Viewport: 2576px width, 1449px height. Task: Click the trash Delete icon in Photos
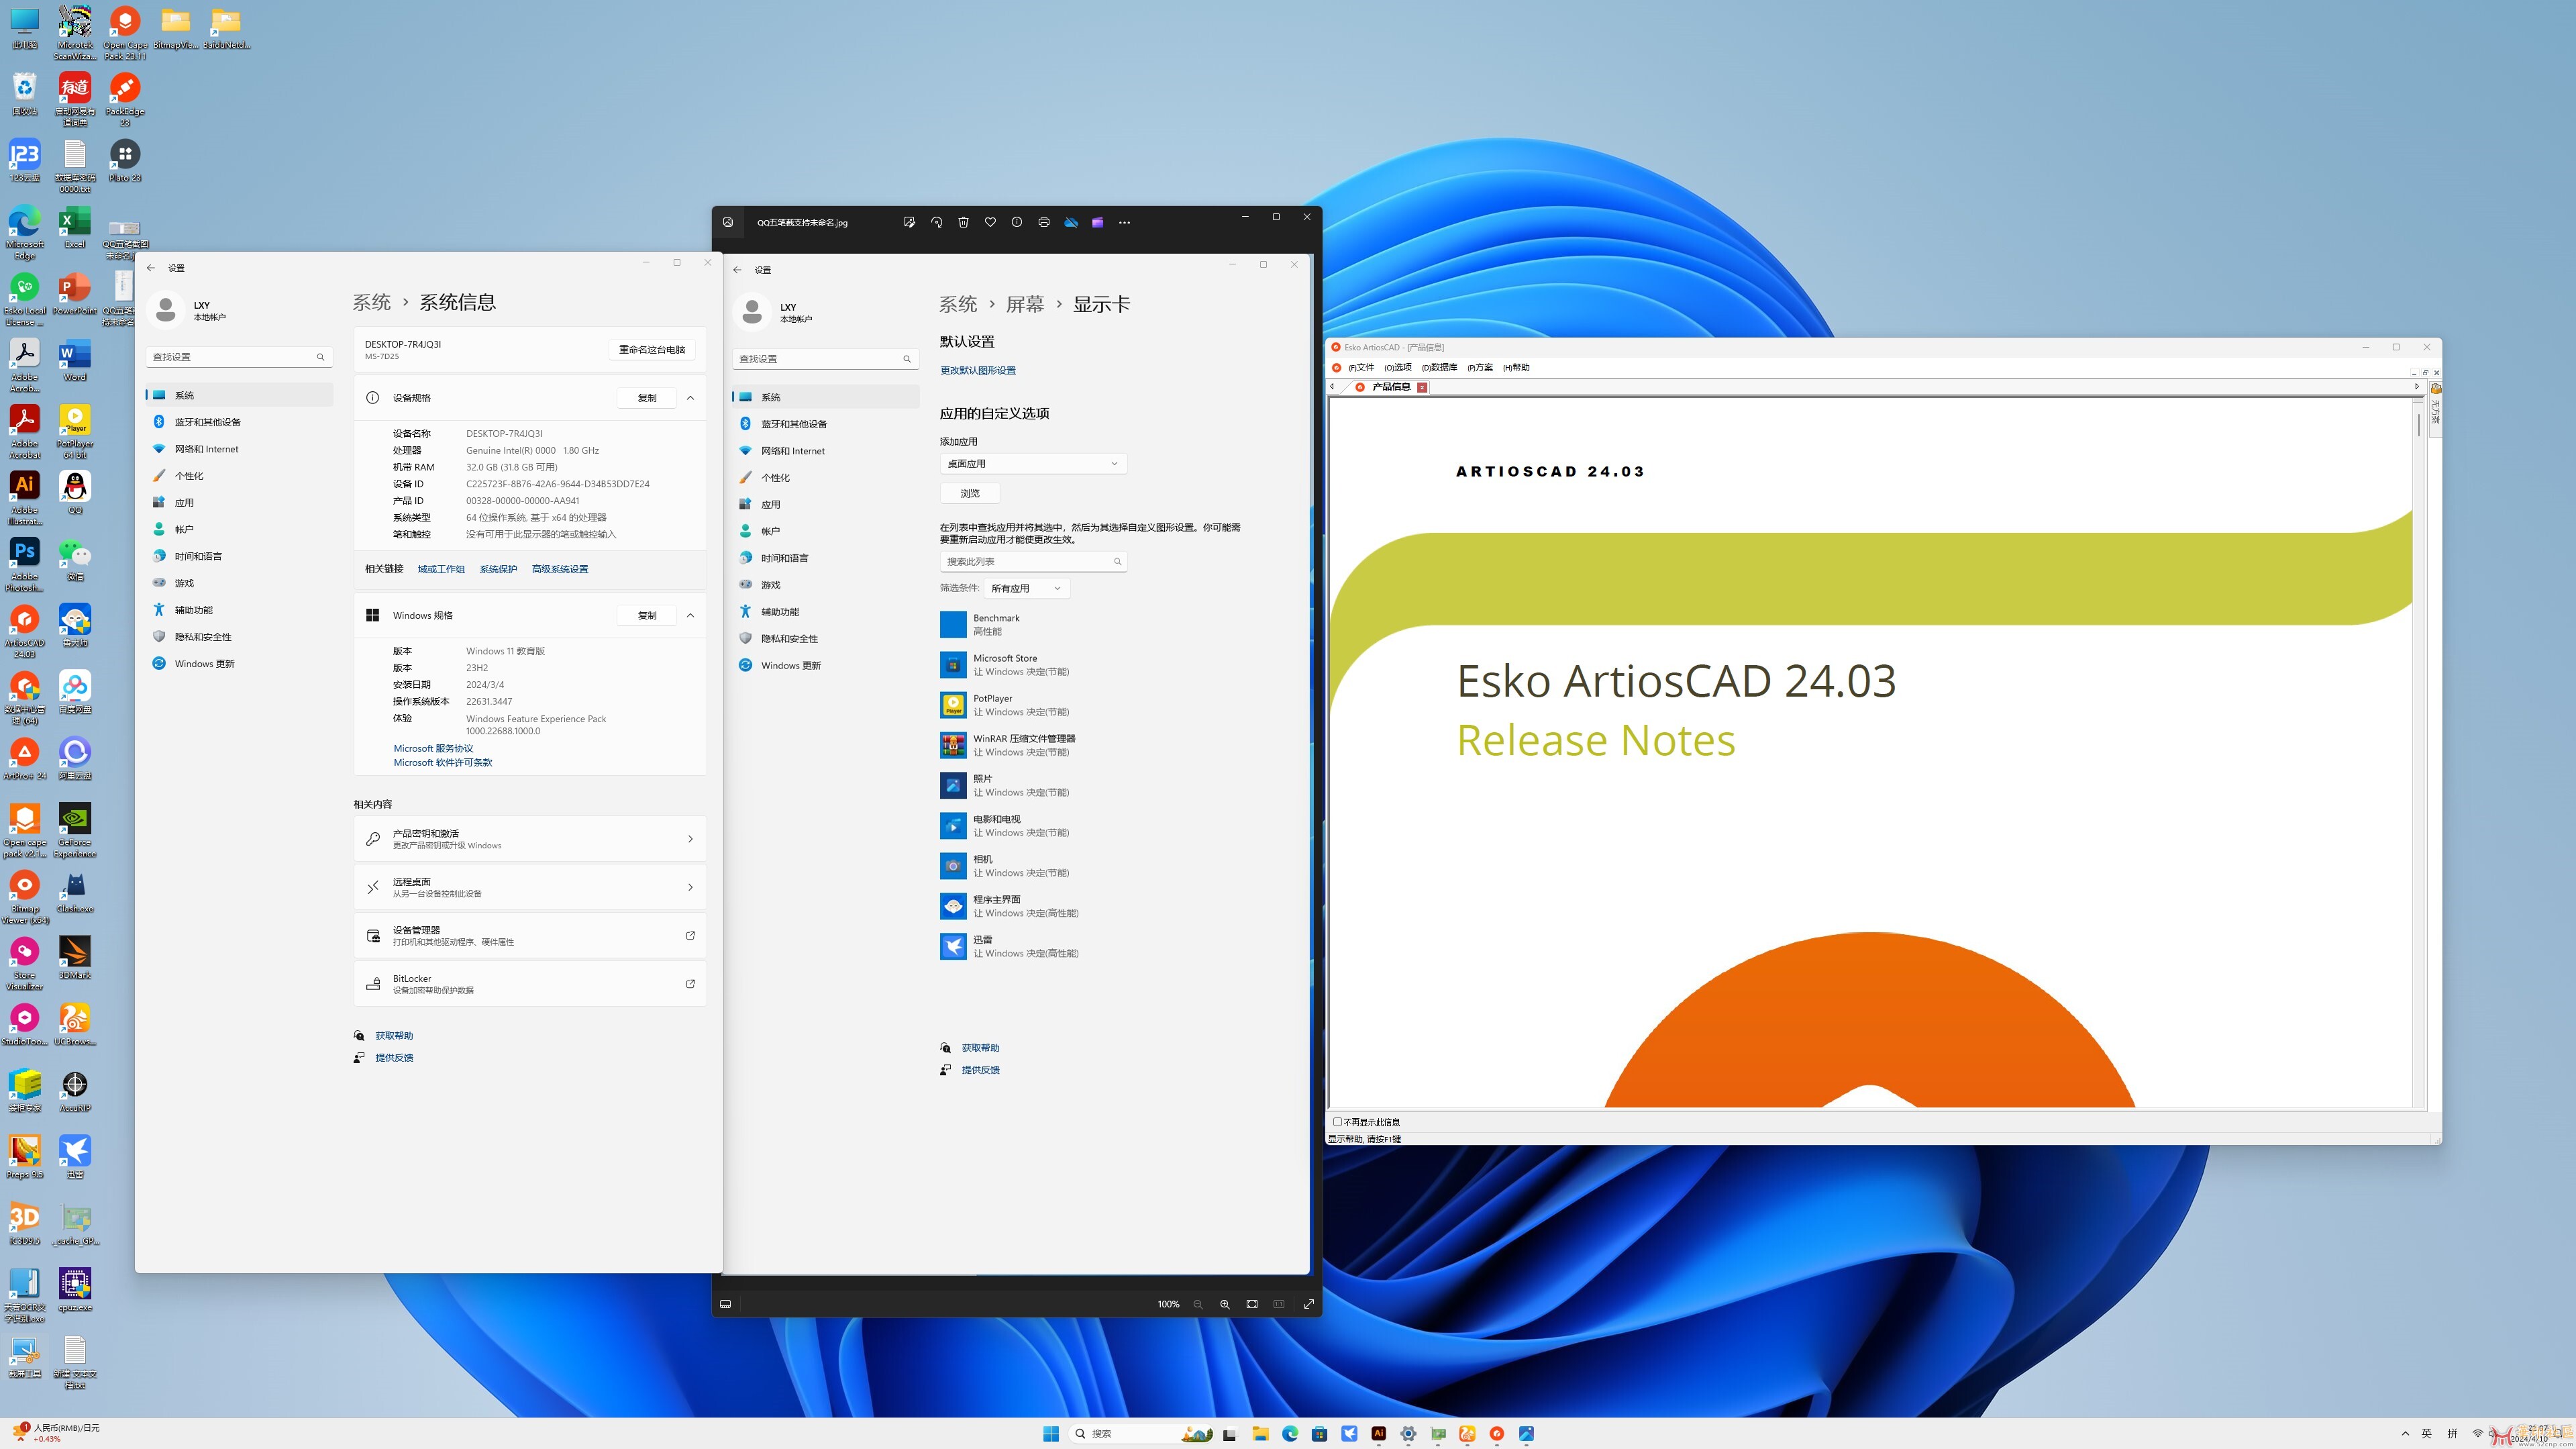tap(963, 222)
